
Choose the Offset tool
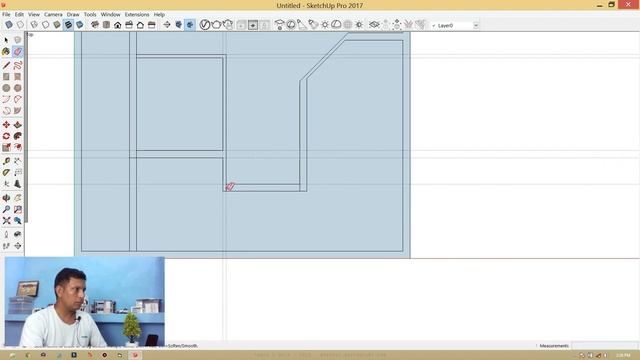(x=18, y=147)
